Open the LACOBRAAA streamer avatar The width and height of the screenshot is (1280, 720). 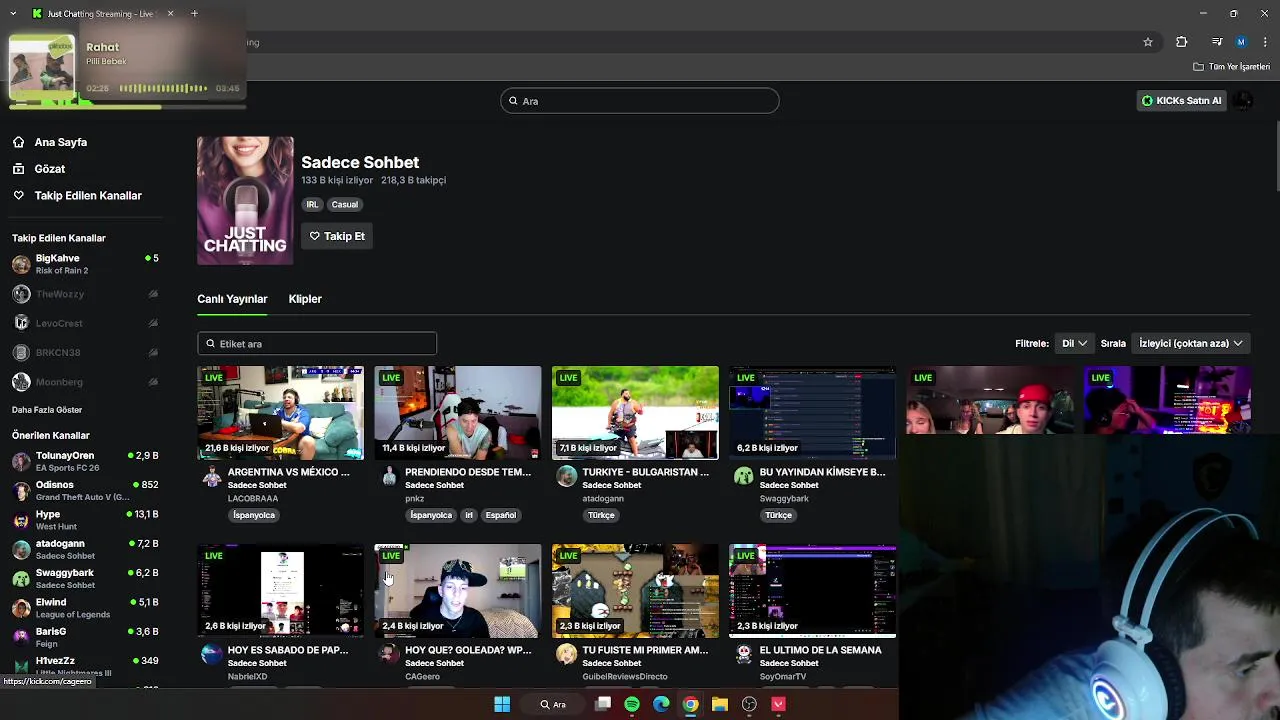tap(211, 476)
